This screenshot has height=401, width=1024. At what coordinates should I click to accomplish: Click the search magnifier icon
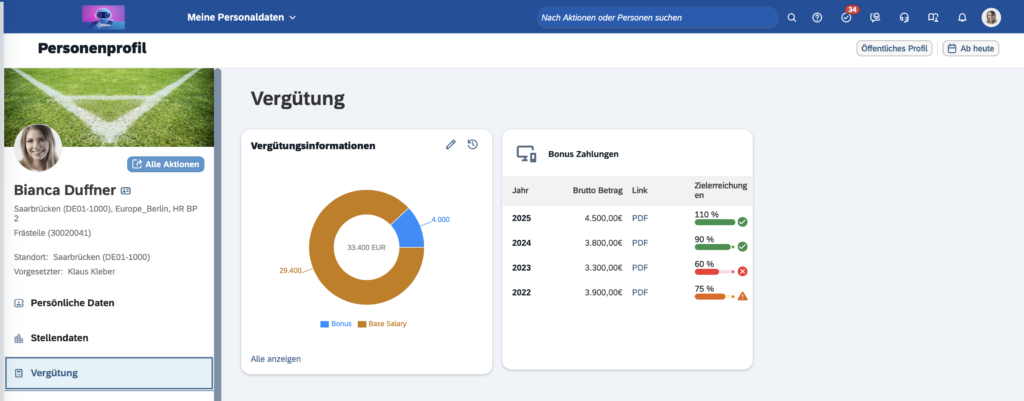tap(792, 17)
